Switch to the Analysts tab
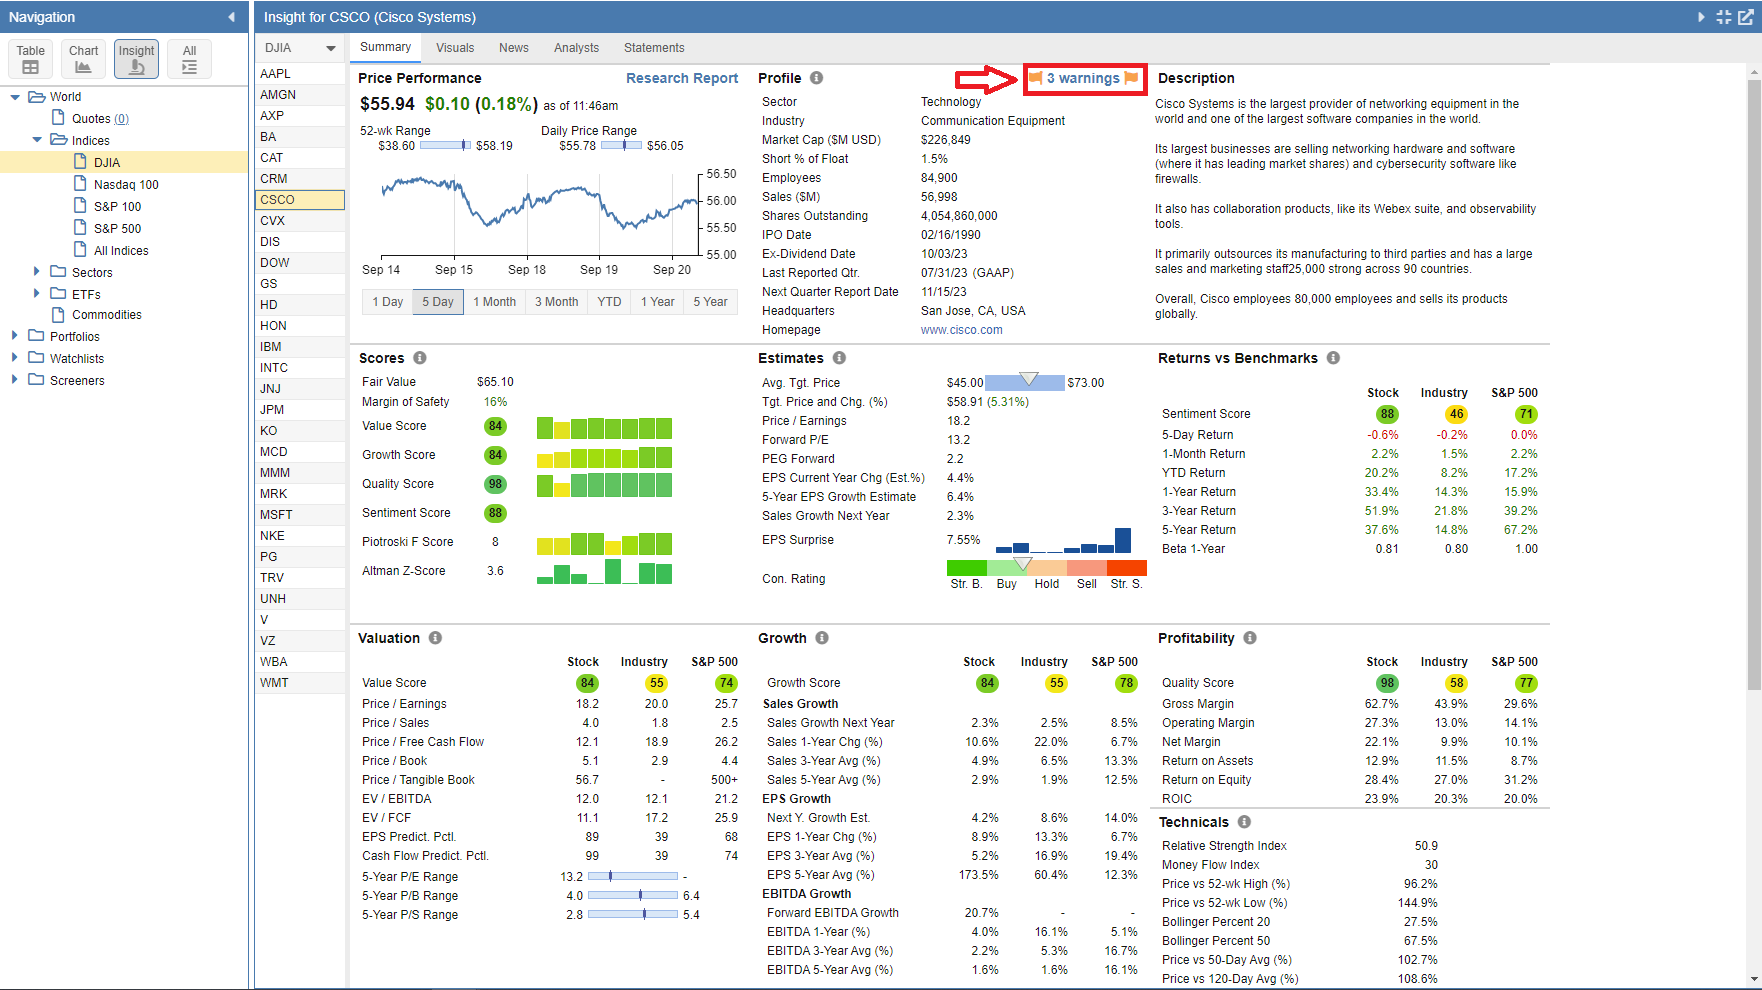 coord(577,48)
